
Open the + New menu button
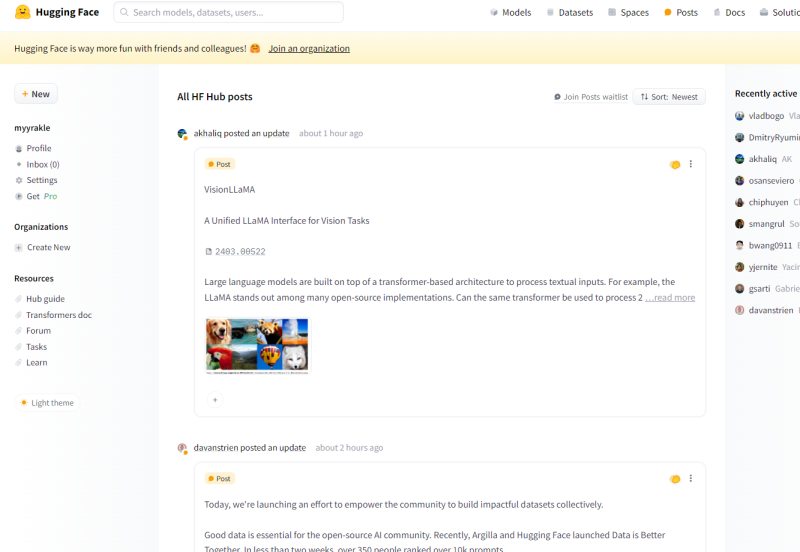point(36,94)
